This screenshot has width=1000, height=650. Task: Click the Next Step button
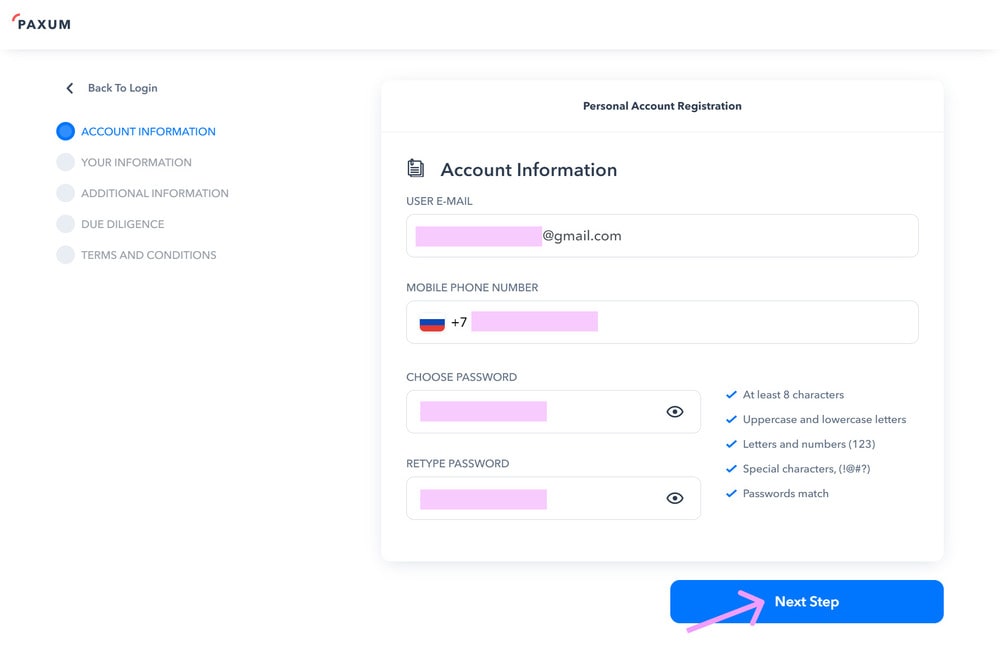[806, 602]
